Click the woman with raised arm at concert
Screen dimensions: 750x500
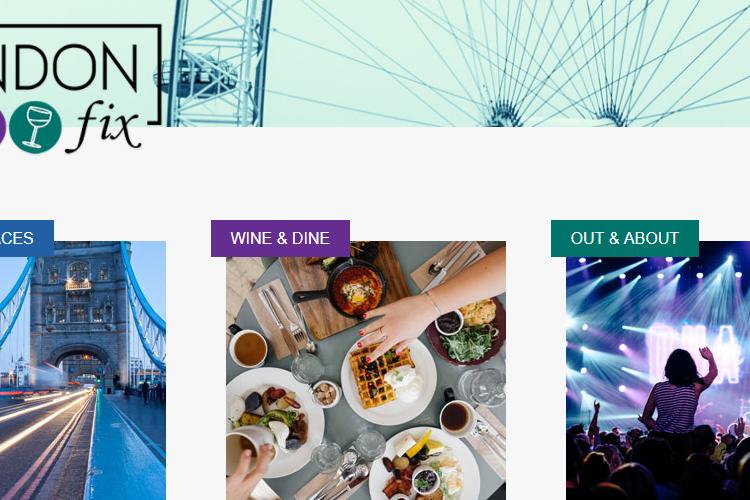679,390
